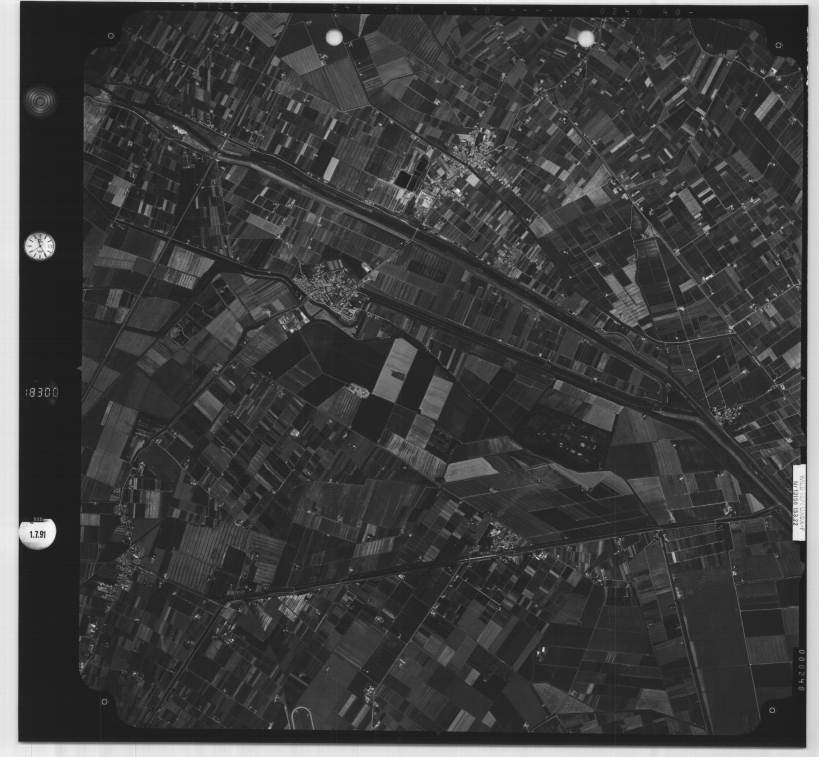This screenshot has width=819, height=757.
Task: Click the small hamlet near the right edge
Action: click(727, 413)
